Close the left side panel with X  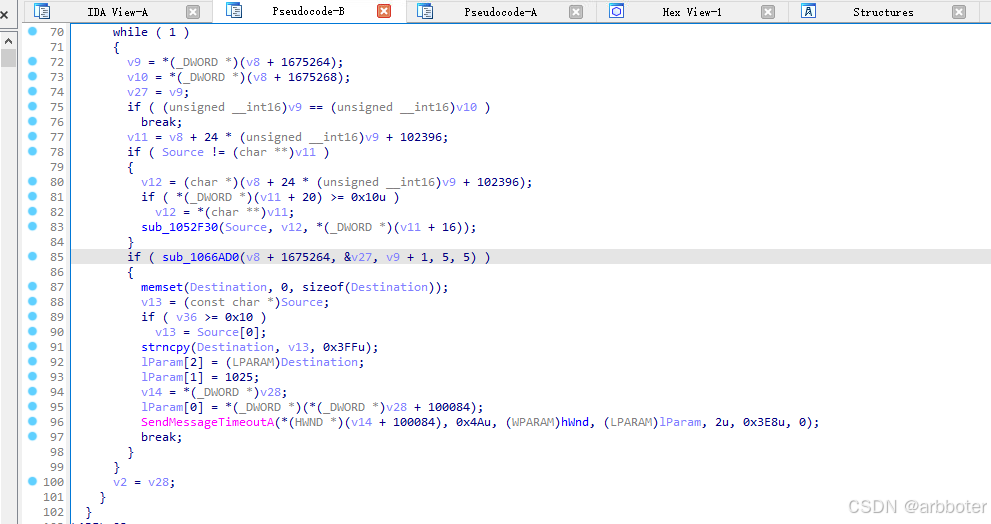4,14
